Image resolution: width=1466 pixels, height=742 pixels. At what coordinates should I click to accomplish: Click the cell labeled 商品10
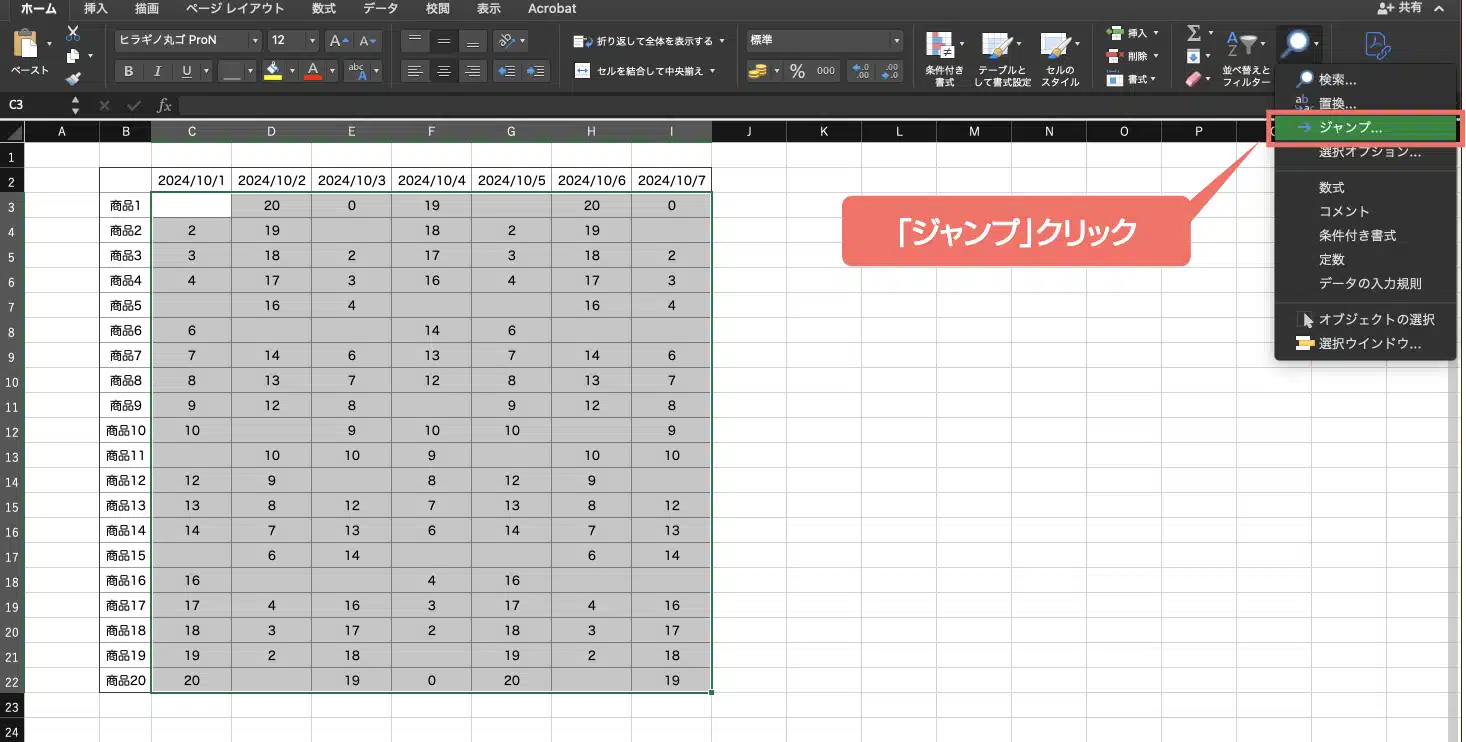pos(126,431)
